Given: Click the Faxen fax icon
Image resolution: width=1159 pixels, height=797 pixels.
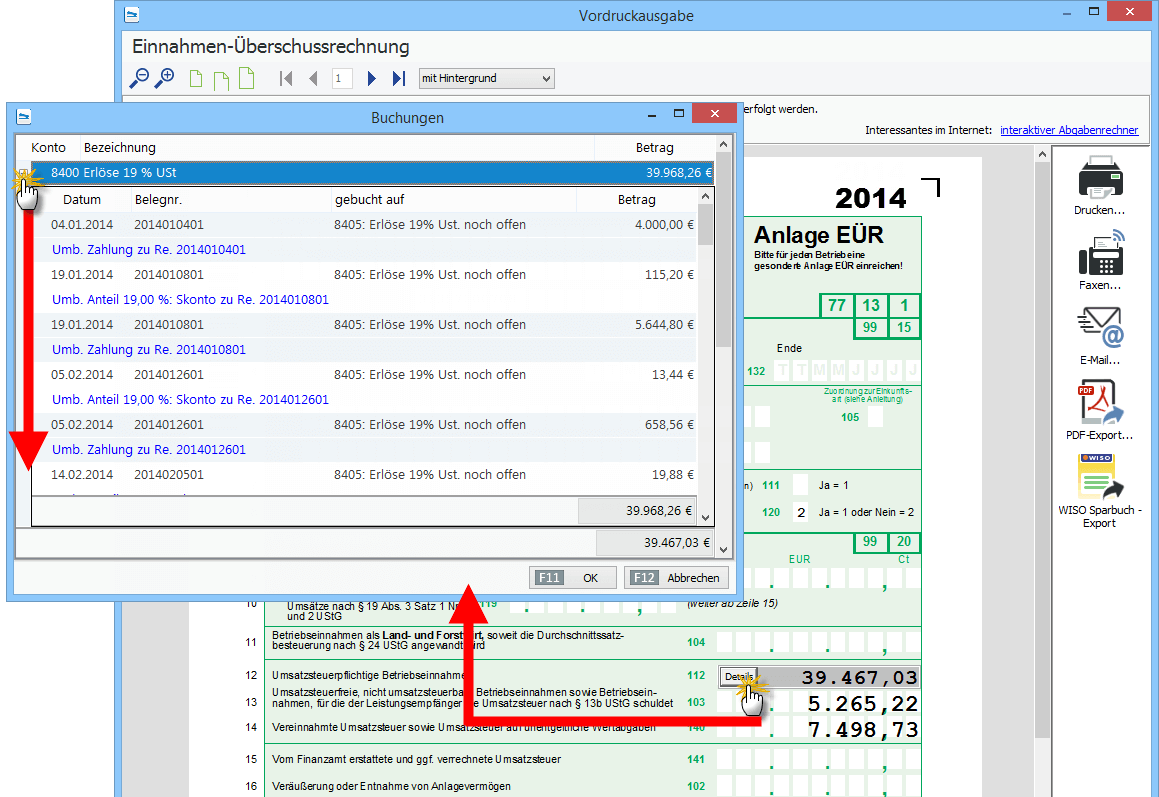Looking at the screenshot, I should pyautogui.click(x=1100, y=255).
